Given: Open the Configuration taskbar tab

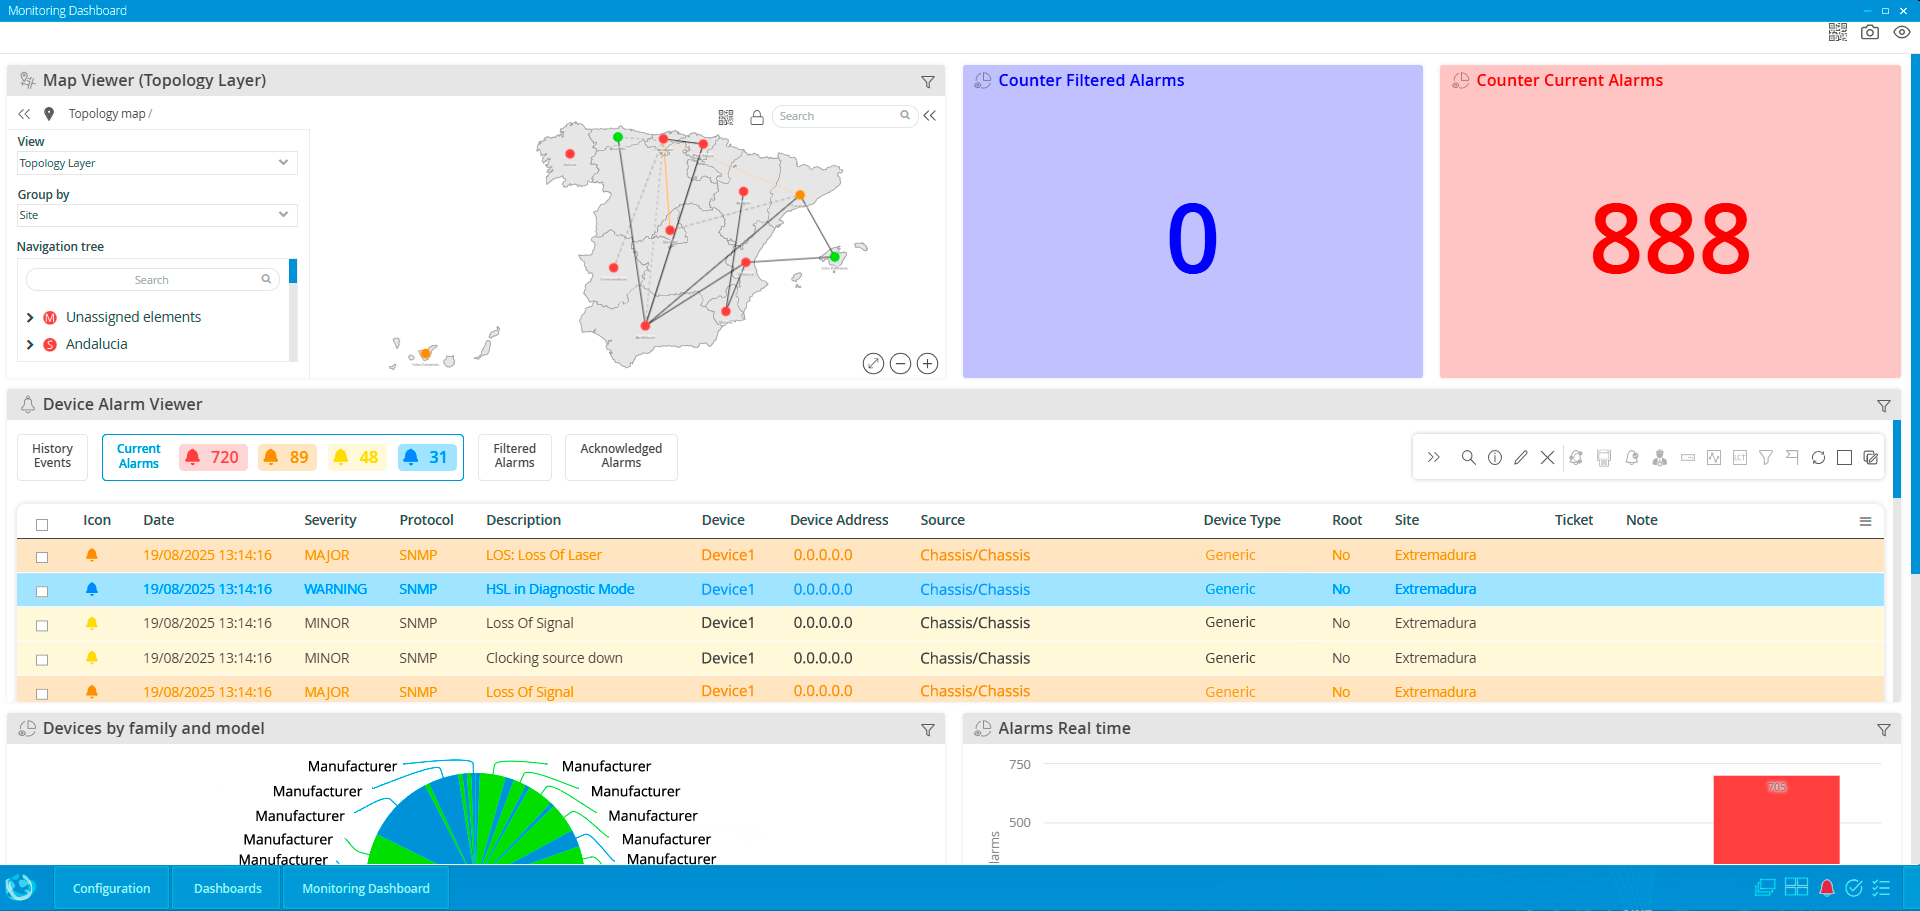Looking at the screenshot, I should point(112,888).
